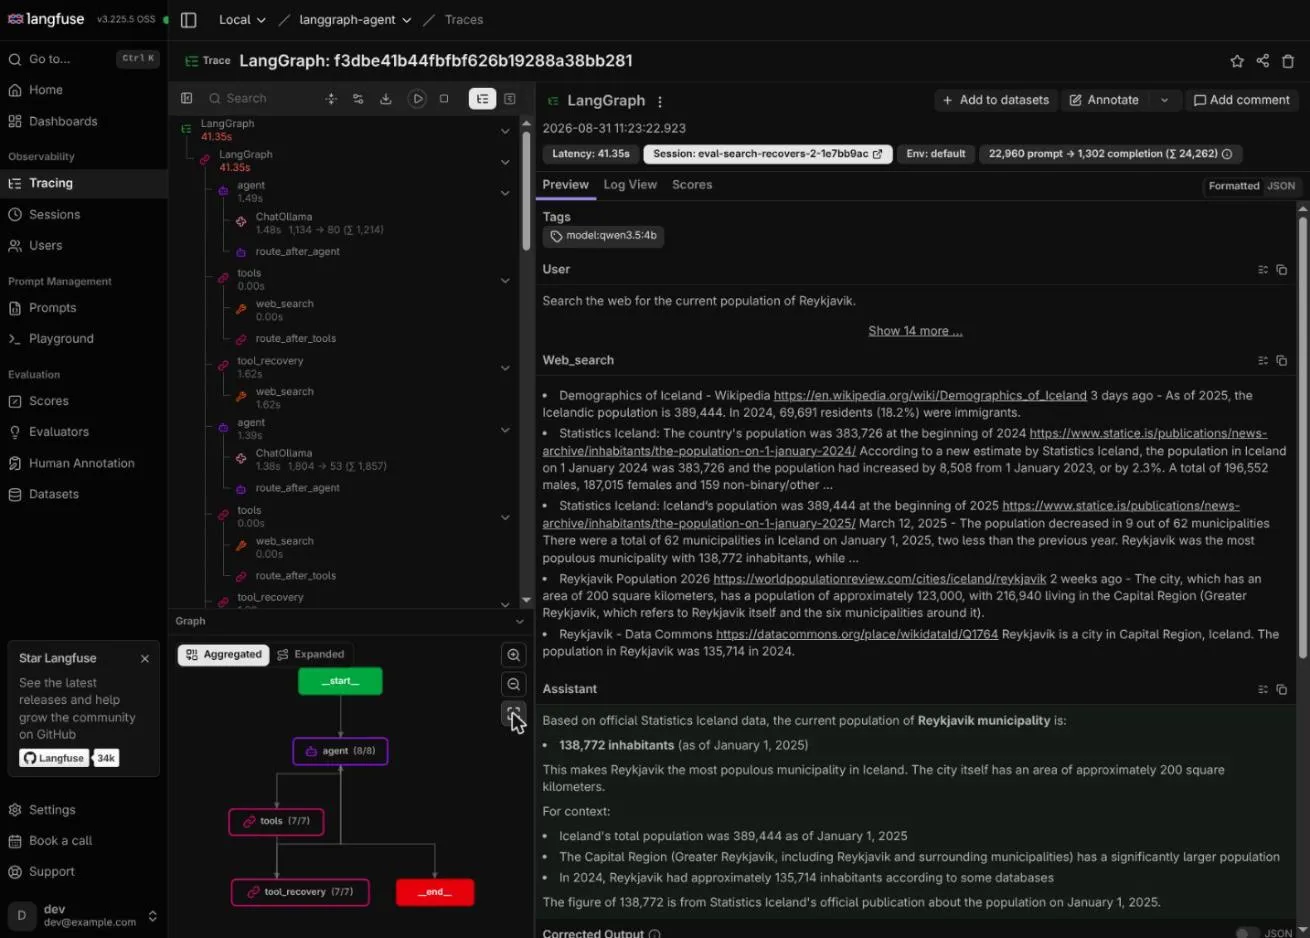Add a comment to this trace
Image resolution: width=1310 pixels, height=938 pixels.
[x=1242, y=100]
